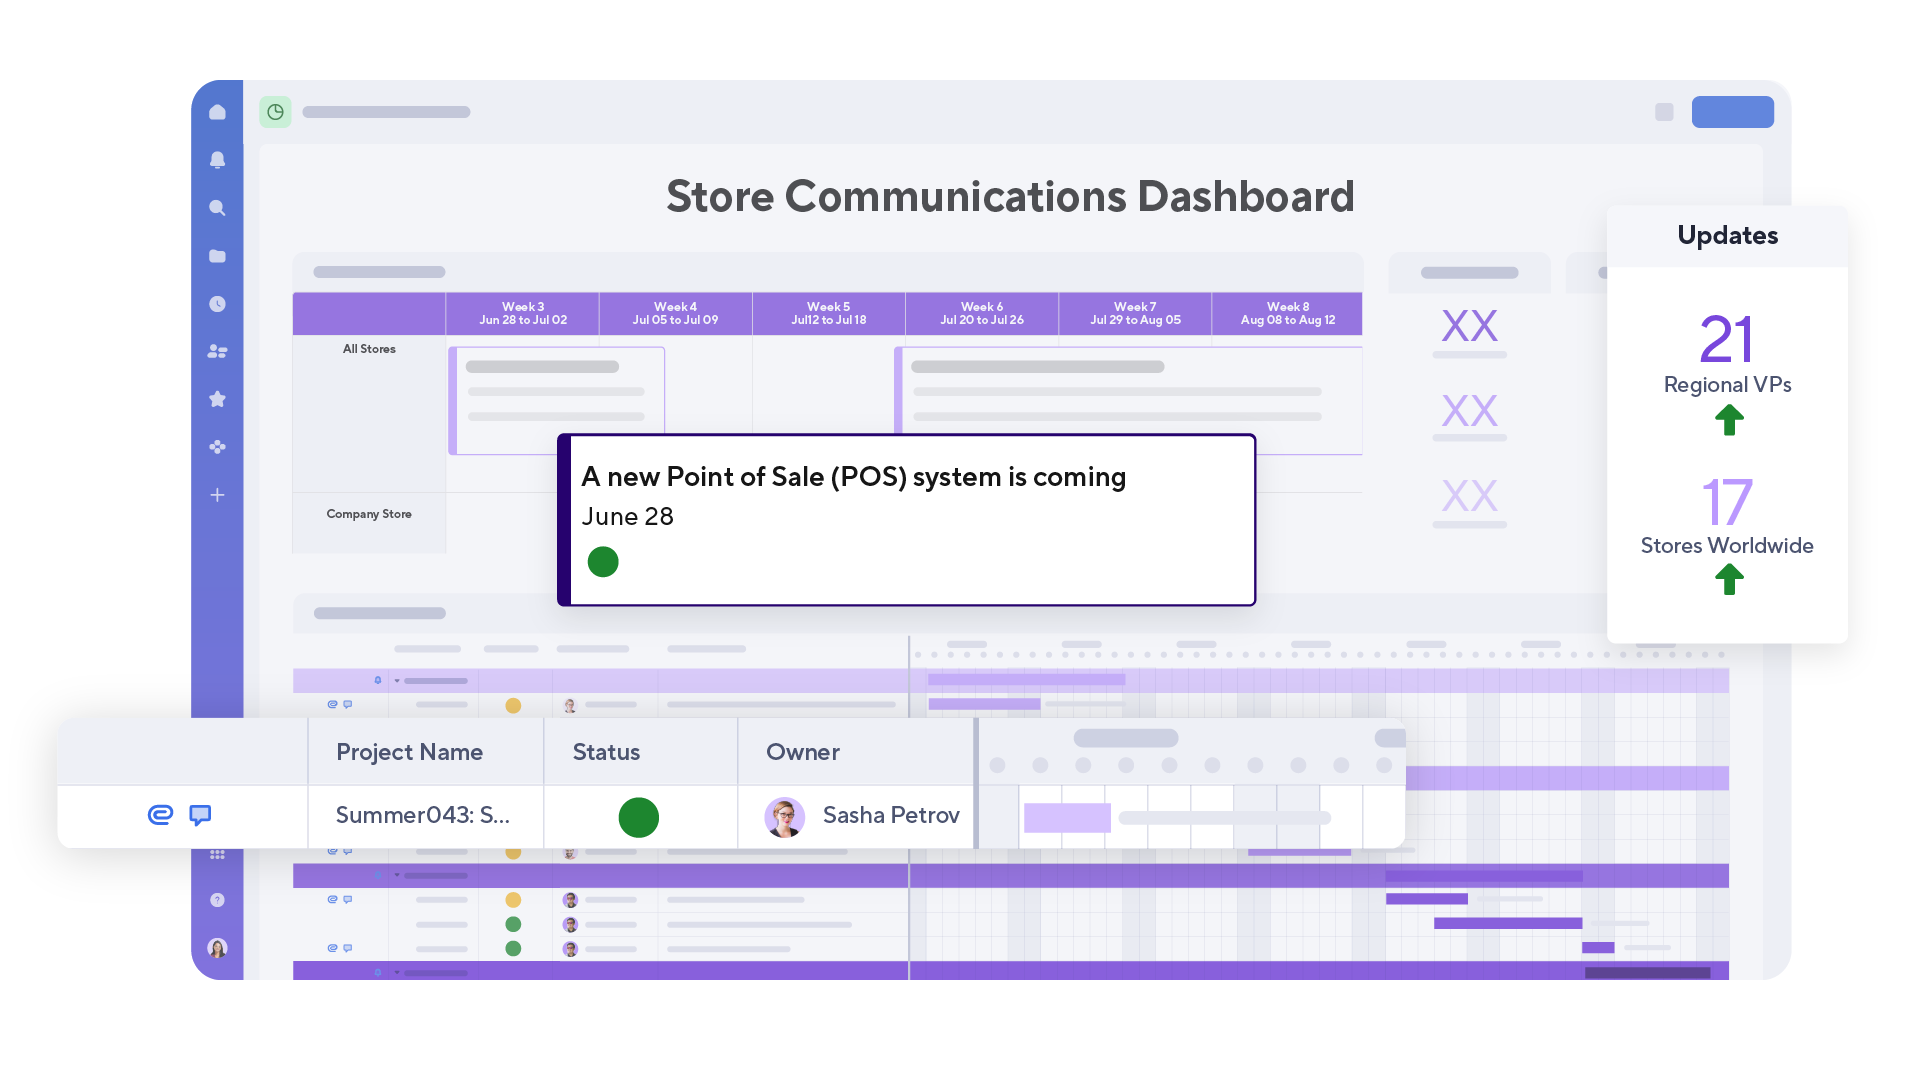Select the Status column header

[605, 751]
